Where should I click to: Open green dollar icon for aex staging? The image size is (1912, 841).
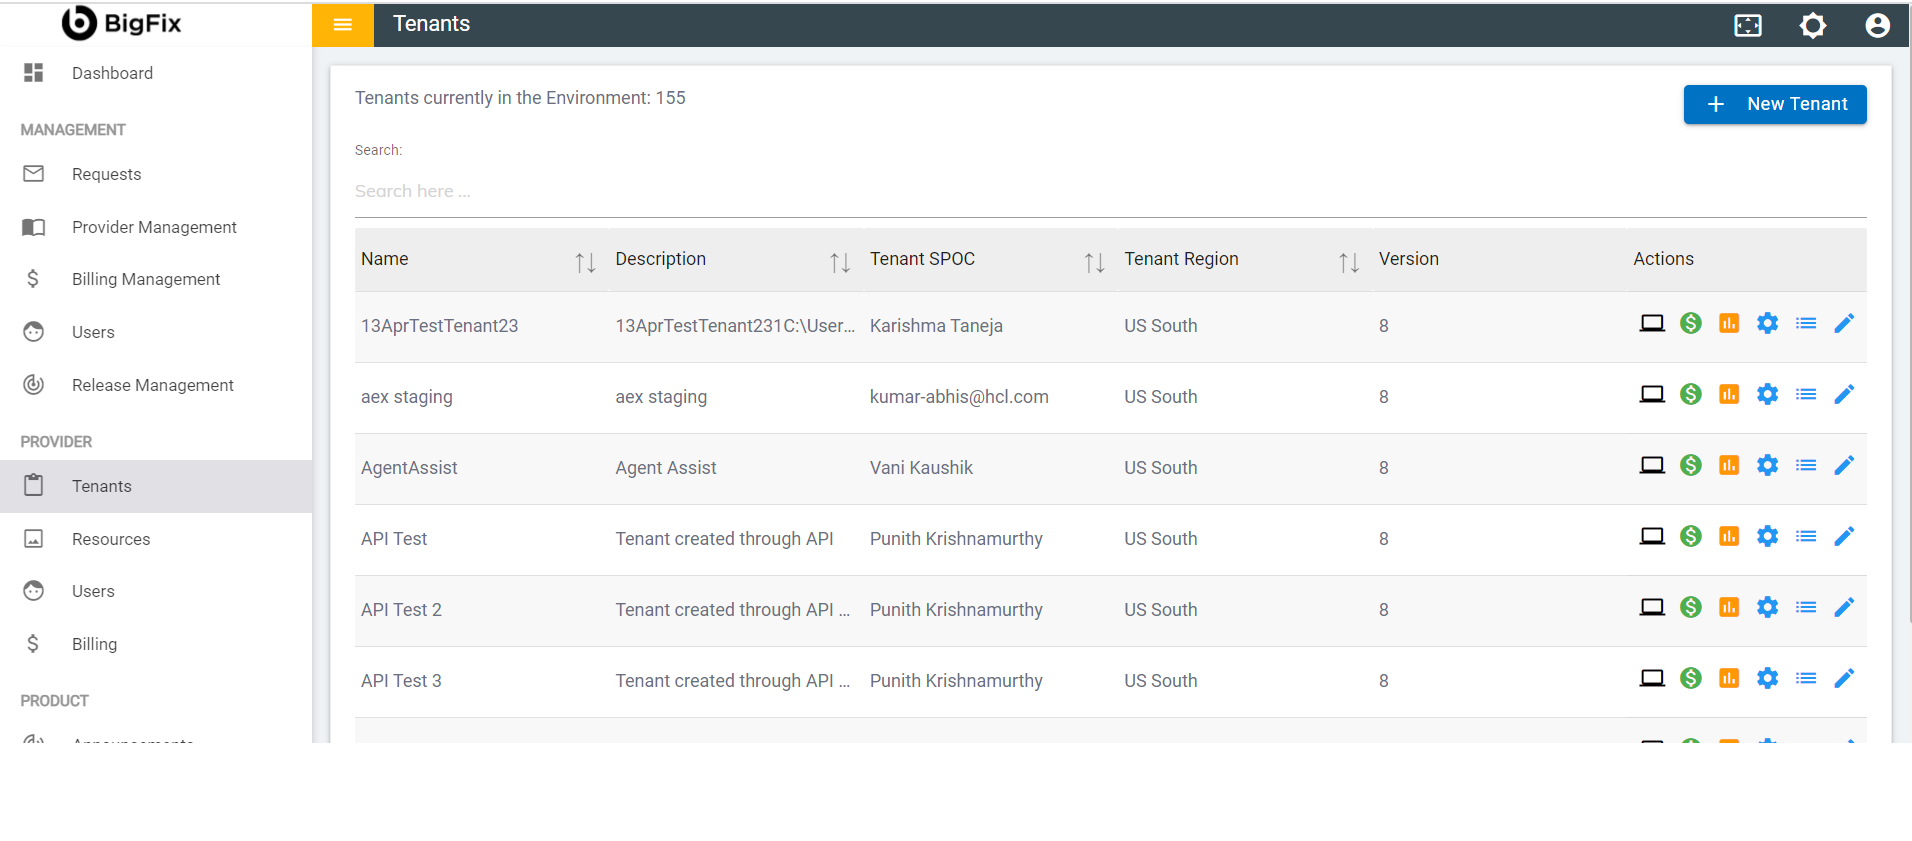pos(1691,394)
